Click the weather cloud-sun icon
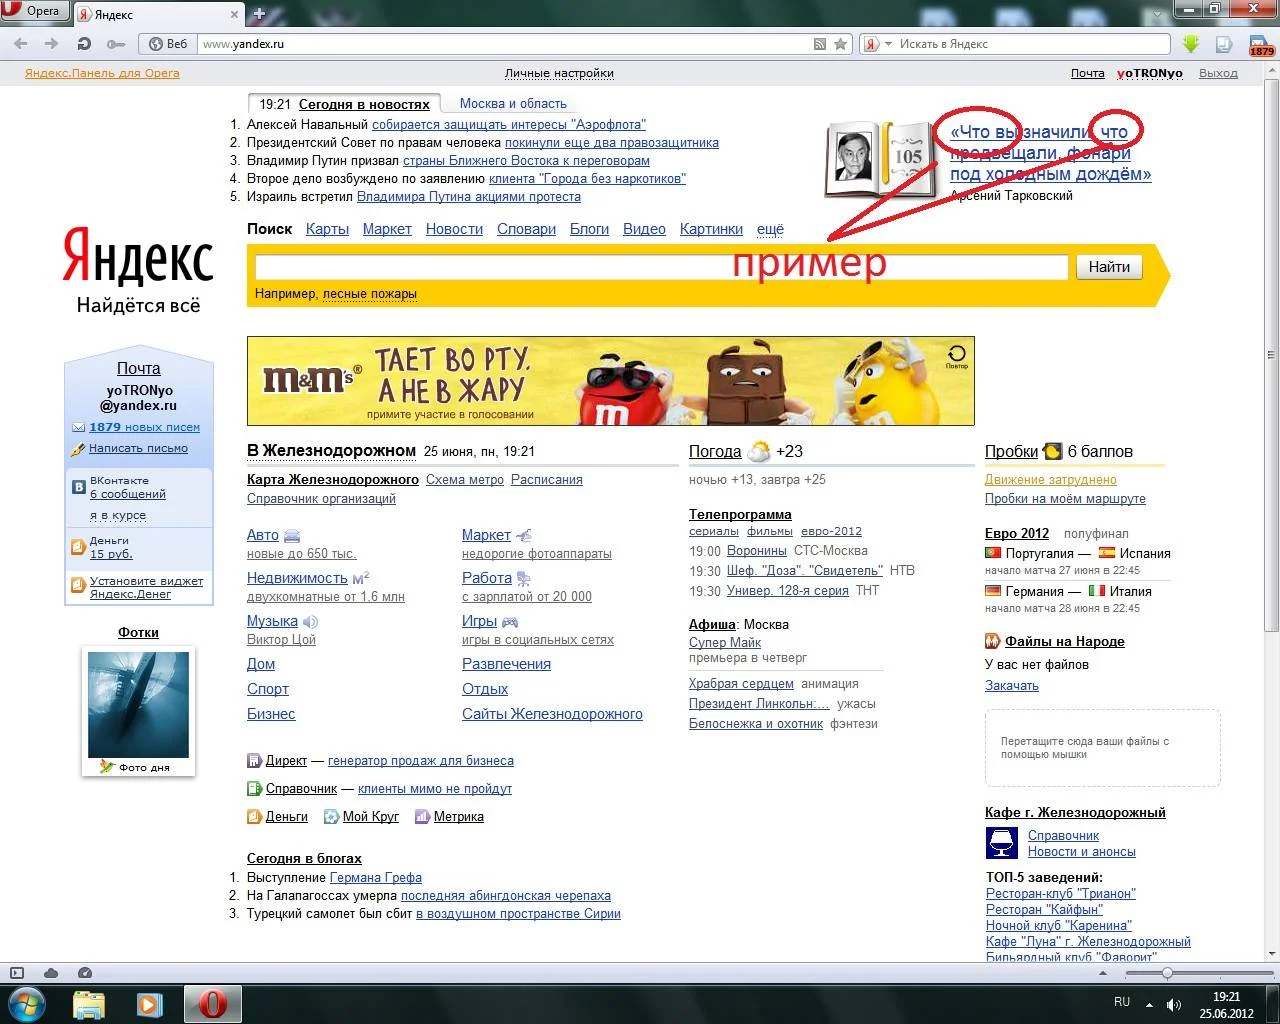The width and height of the screenshot is (1280, 1024). 759,451
